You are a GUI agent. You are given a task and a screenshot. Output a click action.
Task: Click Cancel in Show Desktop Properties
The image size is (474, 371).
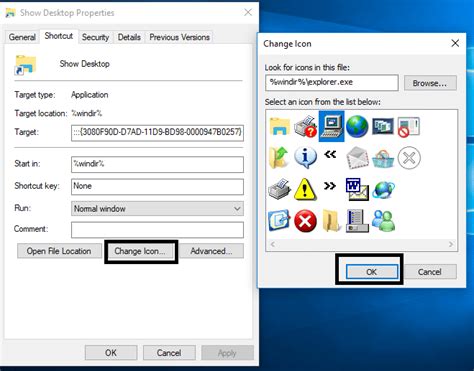pyautogui.click(x=169, y=353)
